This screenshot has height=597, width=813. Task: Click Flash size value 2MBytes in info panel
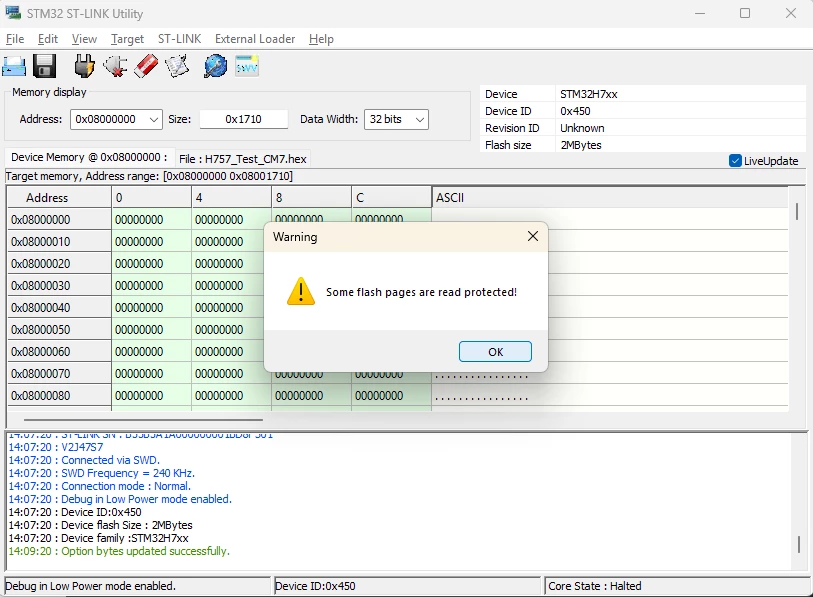[581, 145]
